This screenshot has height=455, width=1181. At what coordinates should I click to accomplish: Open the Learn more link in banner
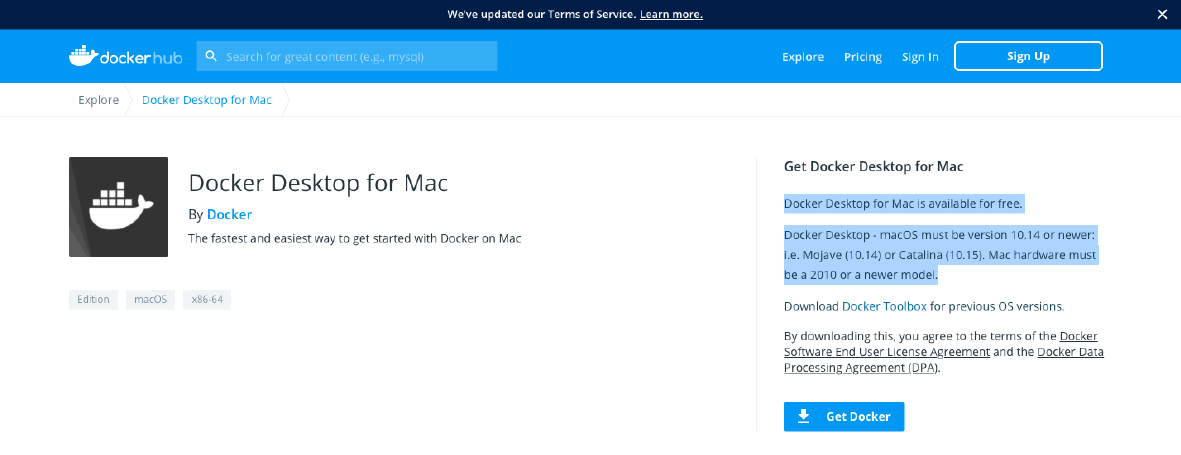(x=671, y=14)
